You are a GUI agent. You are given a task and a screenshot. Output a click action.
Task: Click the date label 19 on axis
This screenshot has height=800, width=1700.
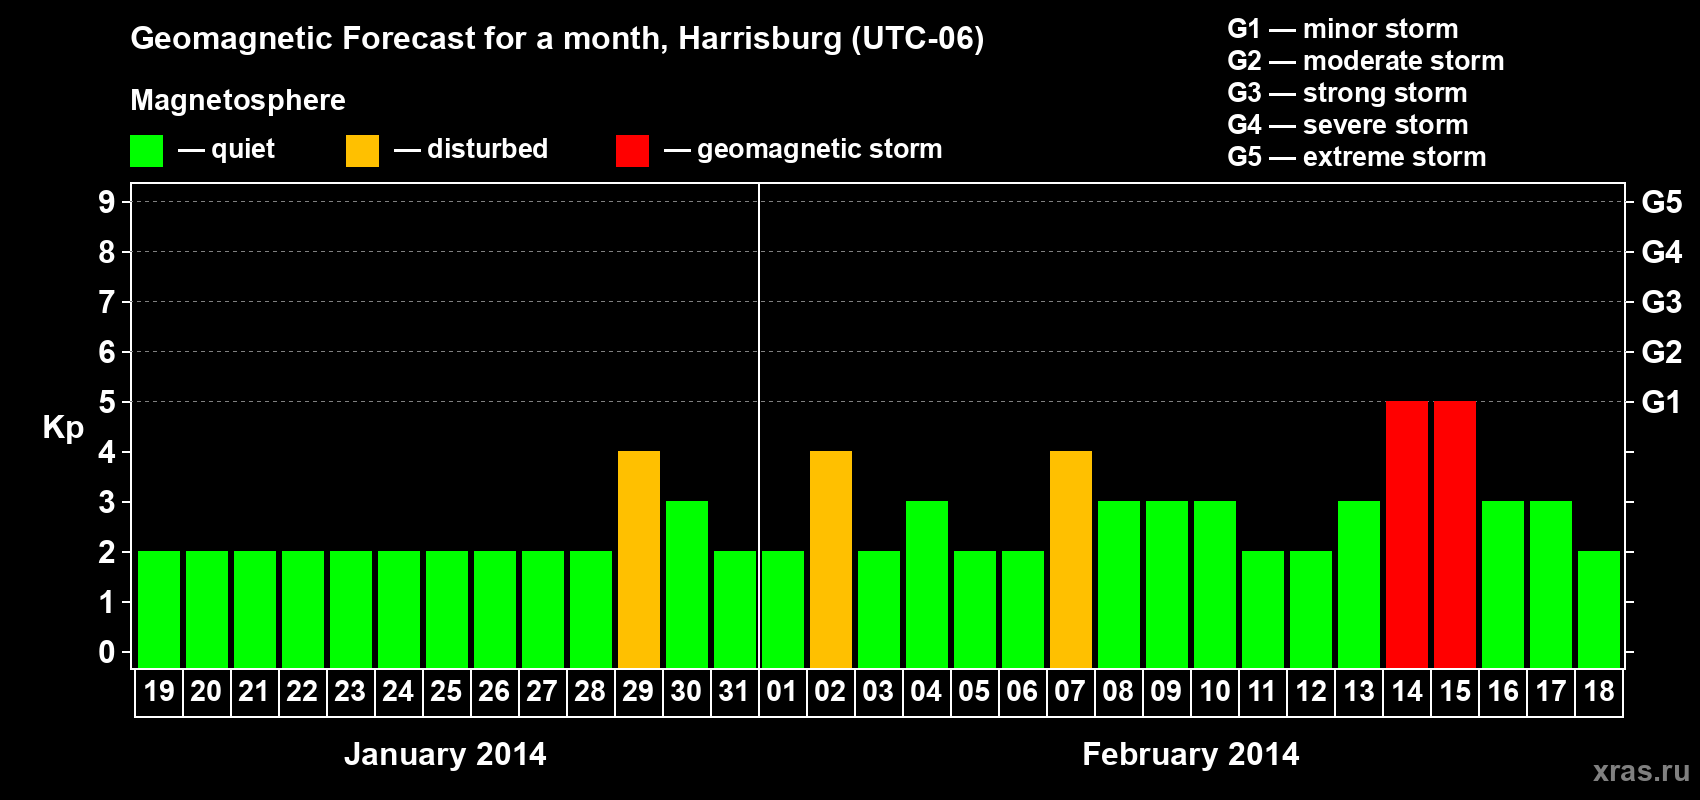159,692
